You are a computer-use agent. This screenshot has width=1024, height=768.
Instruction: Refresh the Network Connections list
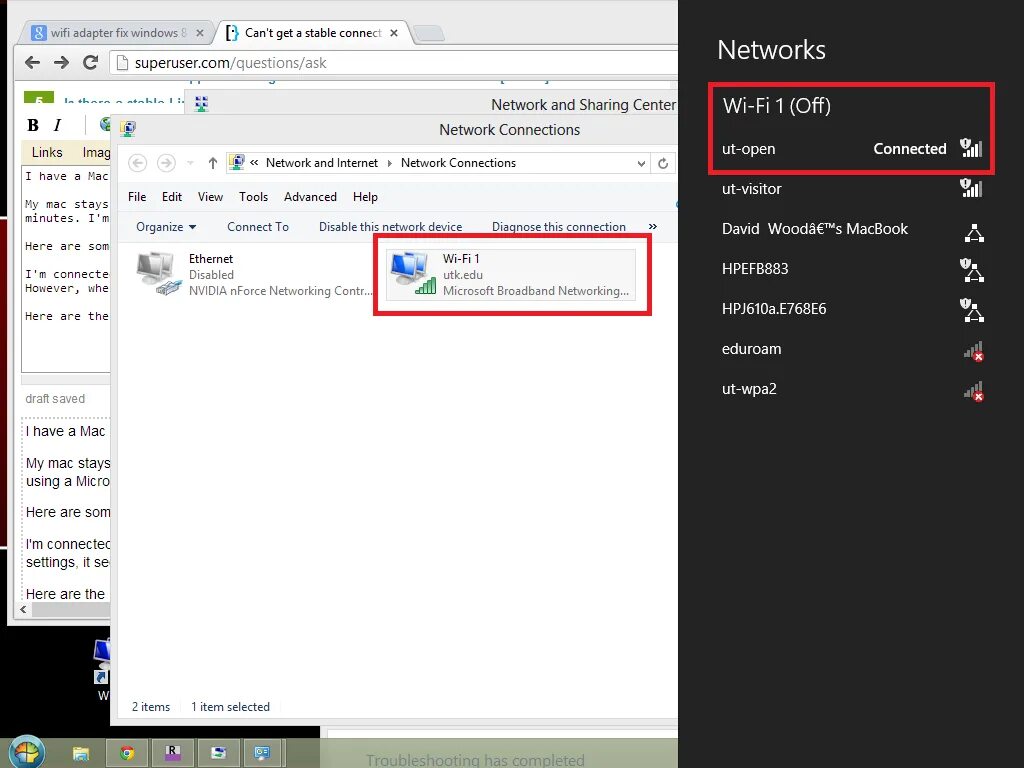663,163
